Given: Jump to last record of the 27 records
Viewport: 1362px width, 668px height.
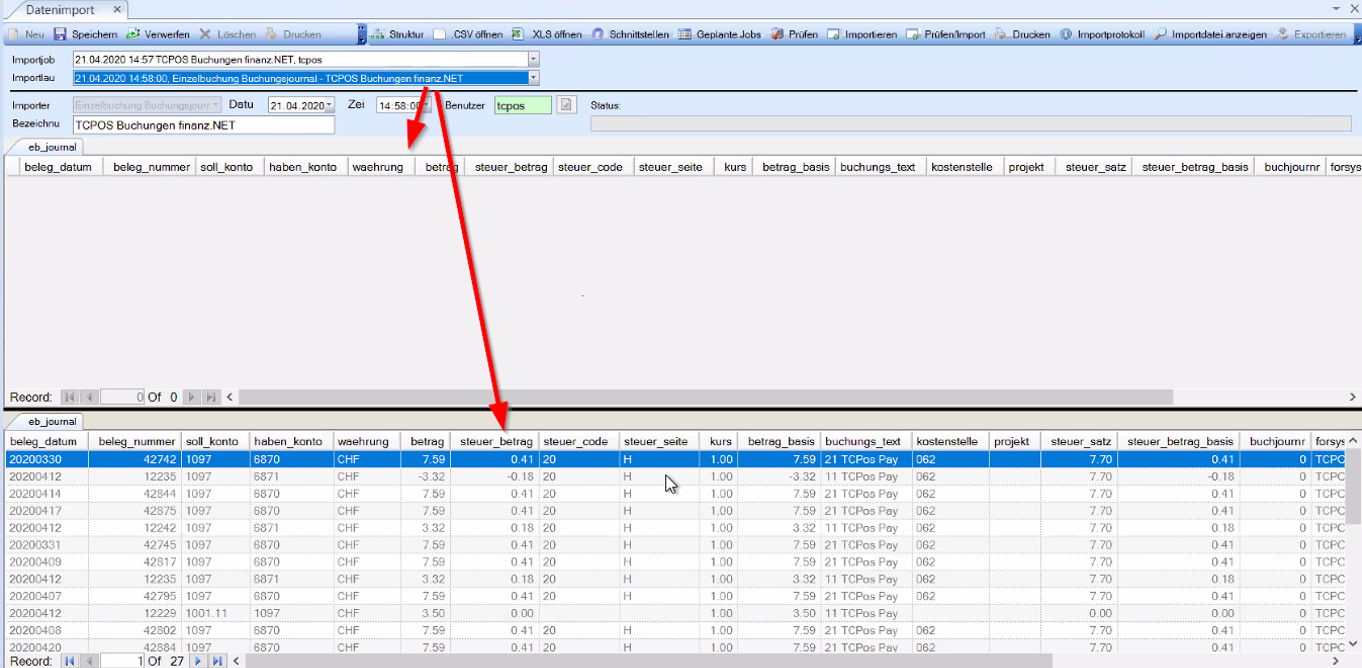Looking at the screenshot, I should (x=217, y=661).
